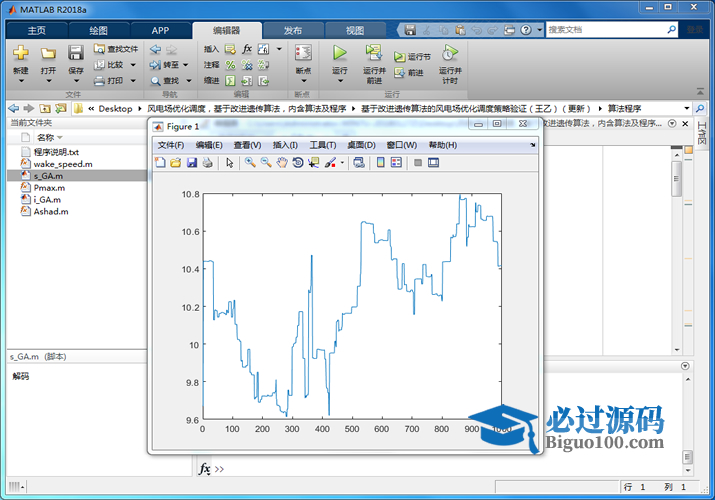Open the Brush color dropdown arrow
The image size is (715, 500).
pos(343,163)
